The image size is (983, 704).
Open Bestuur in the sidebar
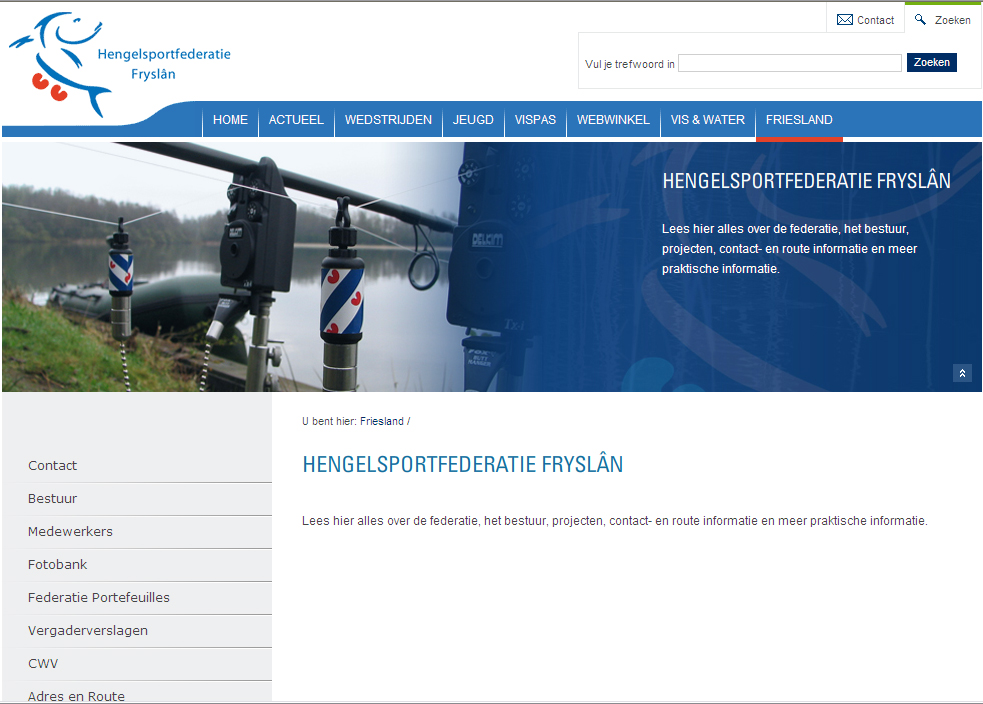pyautogui.click(x=53, y=499)
